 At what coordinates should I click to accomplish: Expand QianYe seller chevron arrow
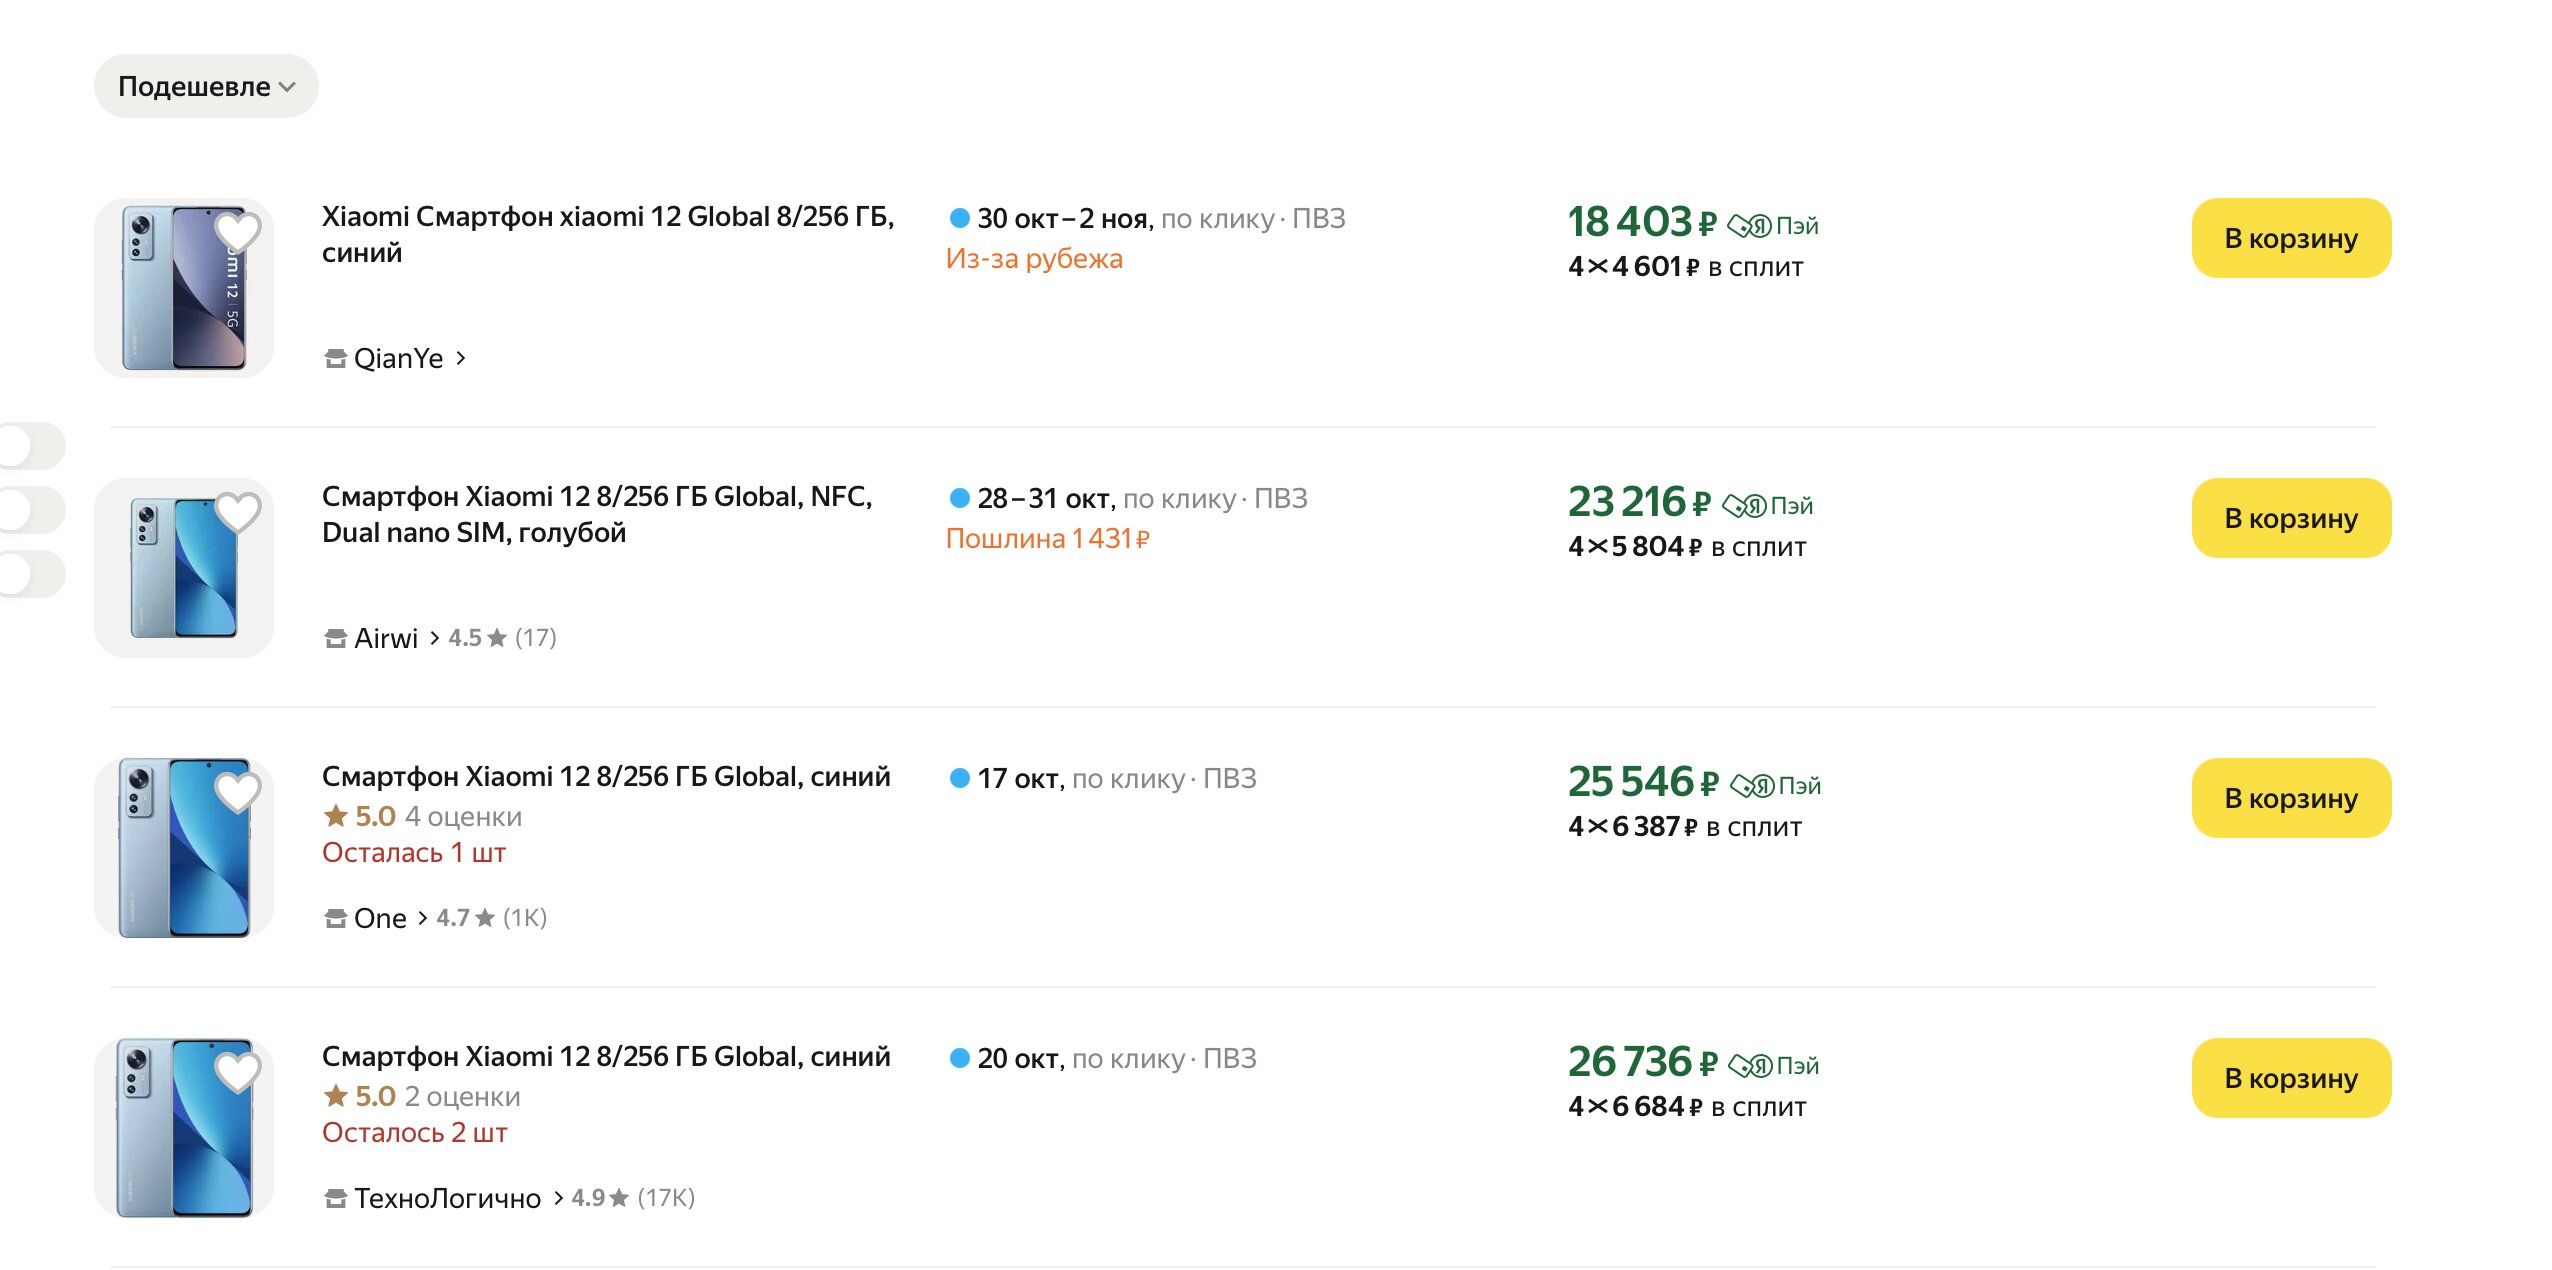(x=461, y=358)
